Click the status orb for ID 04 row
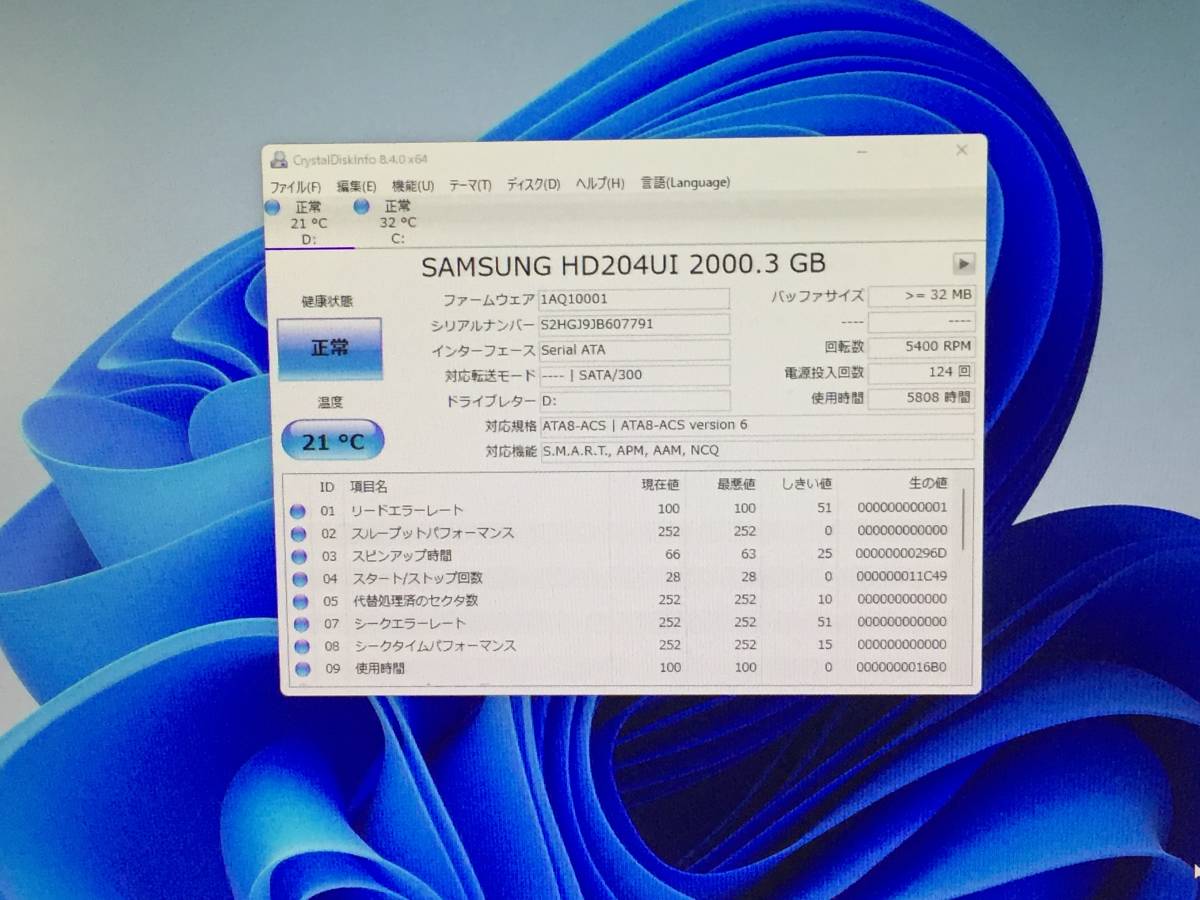 (298, 579)
